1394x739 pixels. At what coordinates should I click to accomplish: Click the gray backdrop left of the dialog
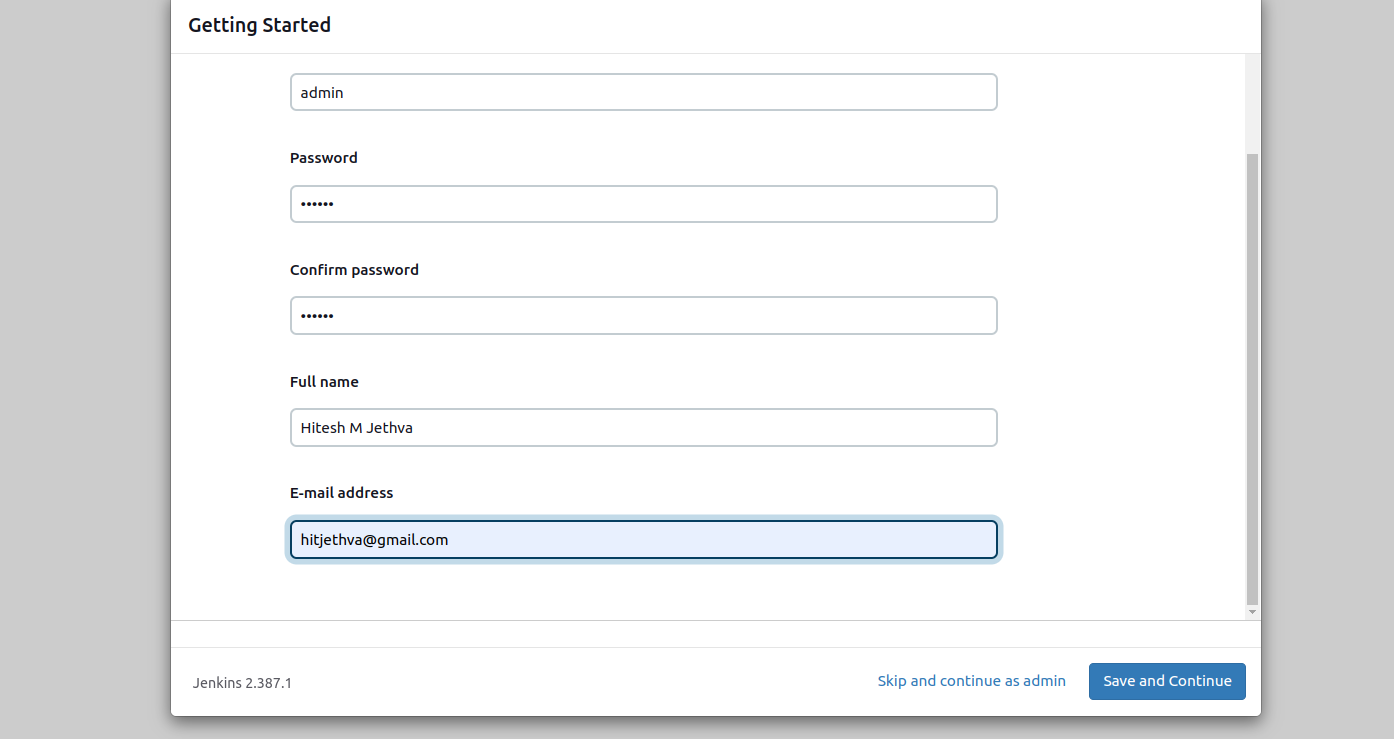(x=85, y=370)
